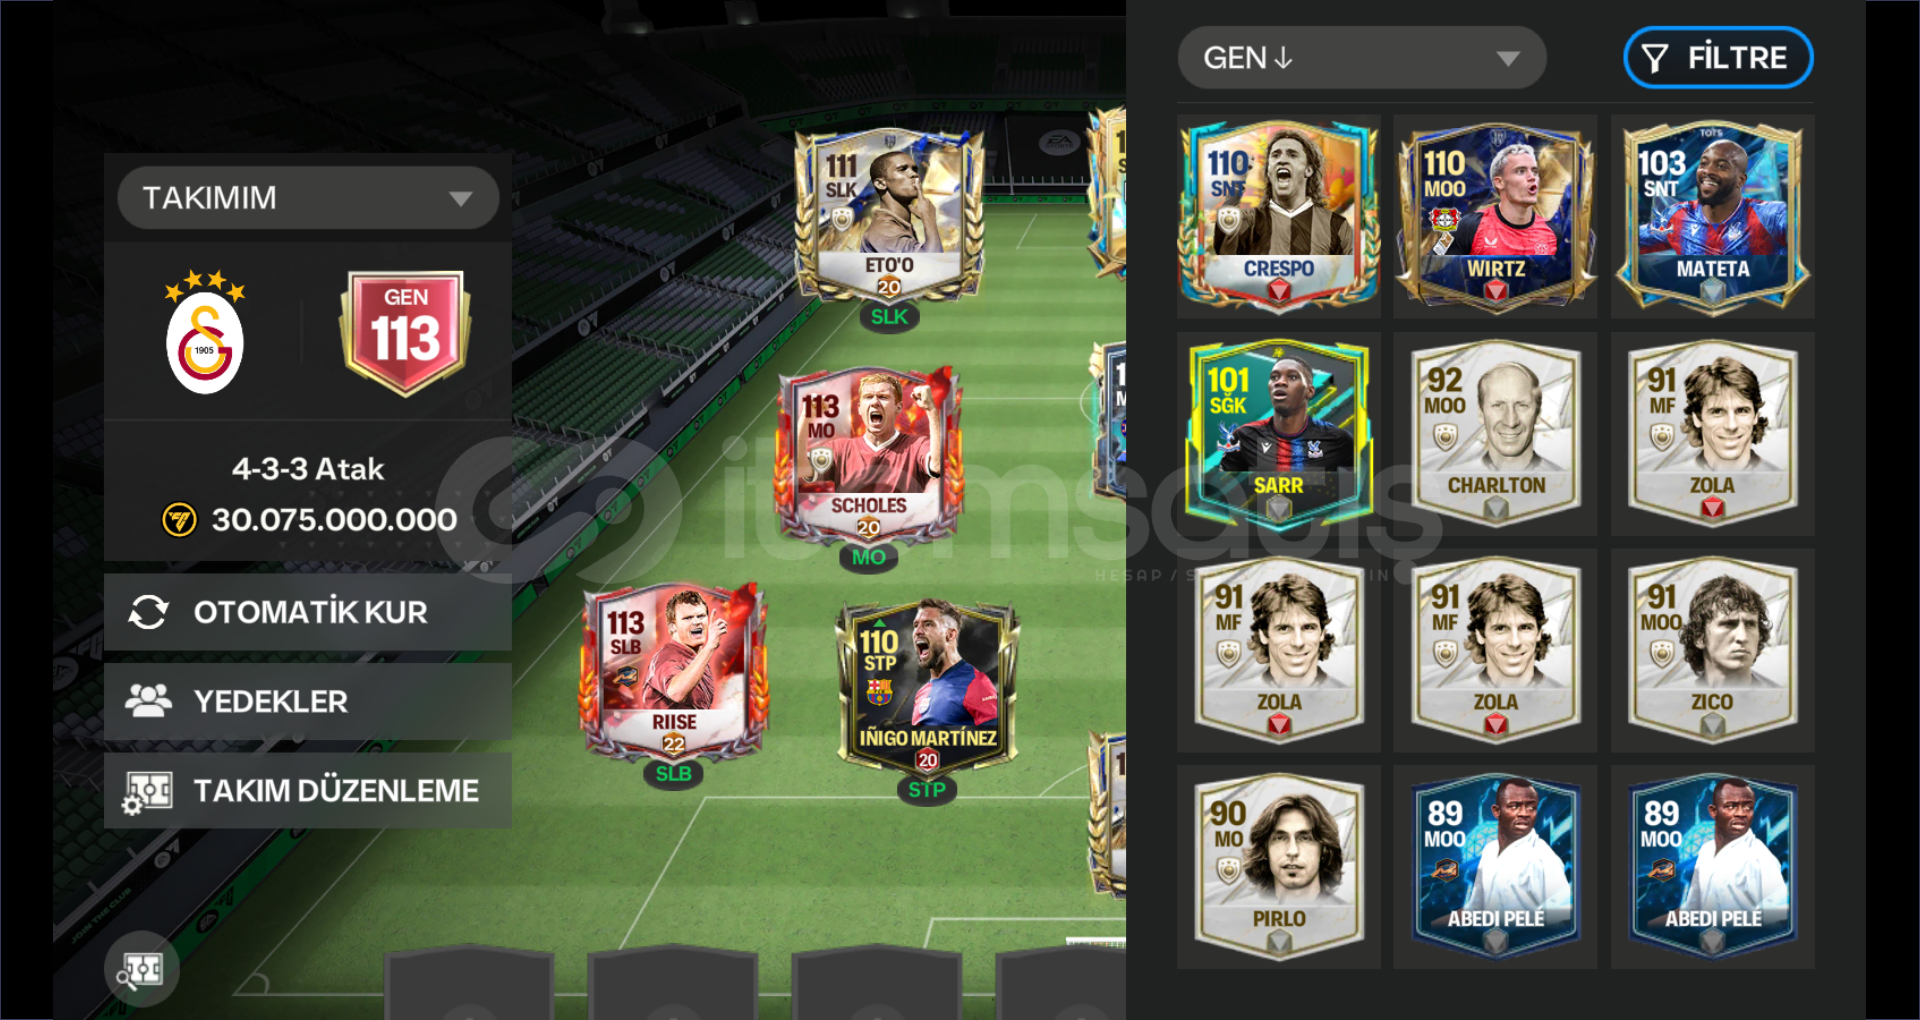Select the Riise 113 SLB card
This screenshot has height=1020, width=1920.
click(673, 671)
